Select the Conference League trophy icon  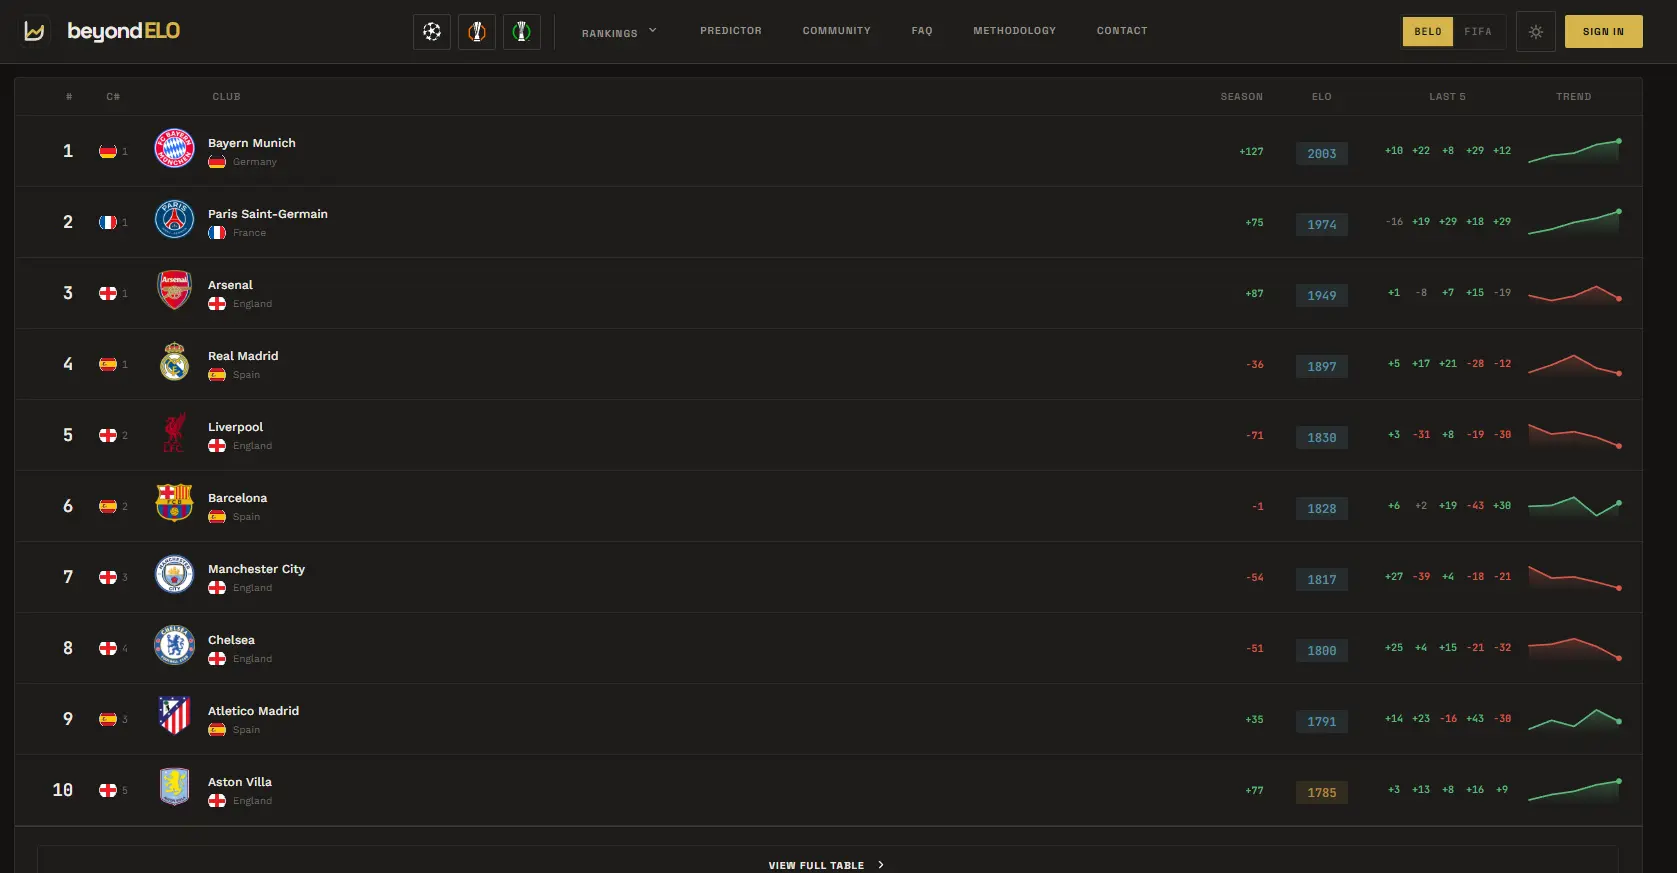tap(522, 32)
